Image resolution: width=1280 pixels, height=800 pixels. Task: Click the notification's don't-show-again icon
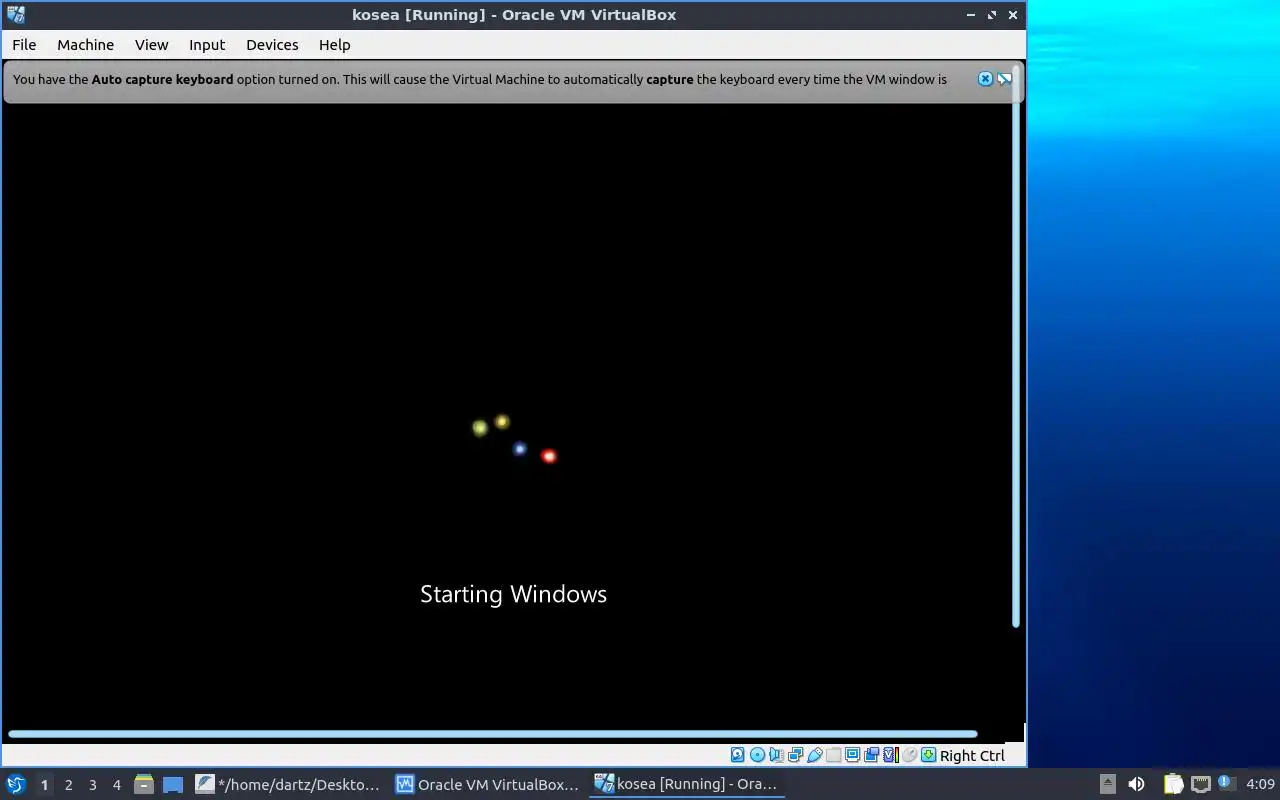[x=1004, y=79]
